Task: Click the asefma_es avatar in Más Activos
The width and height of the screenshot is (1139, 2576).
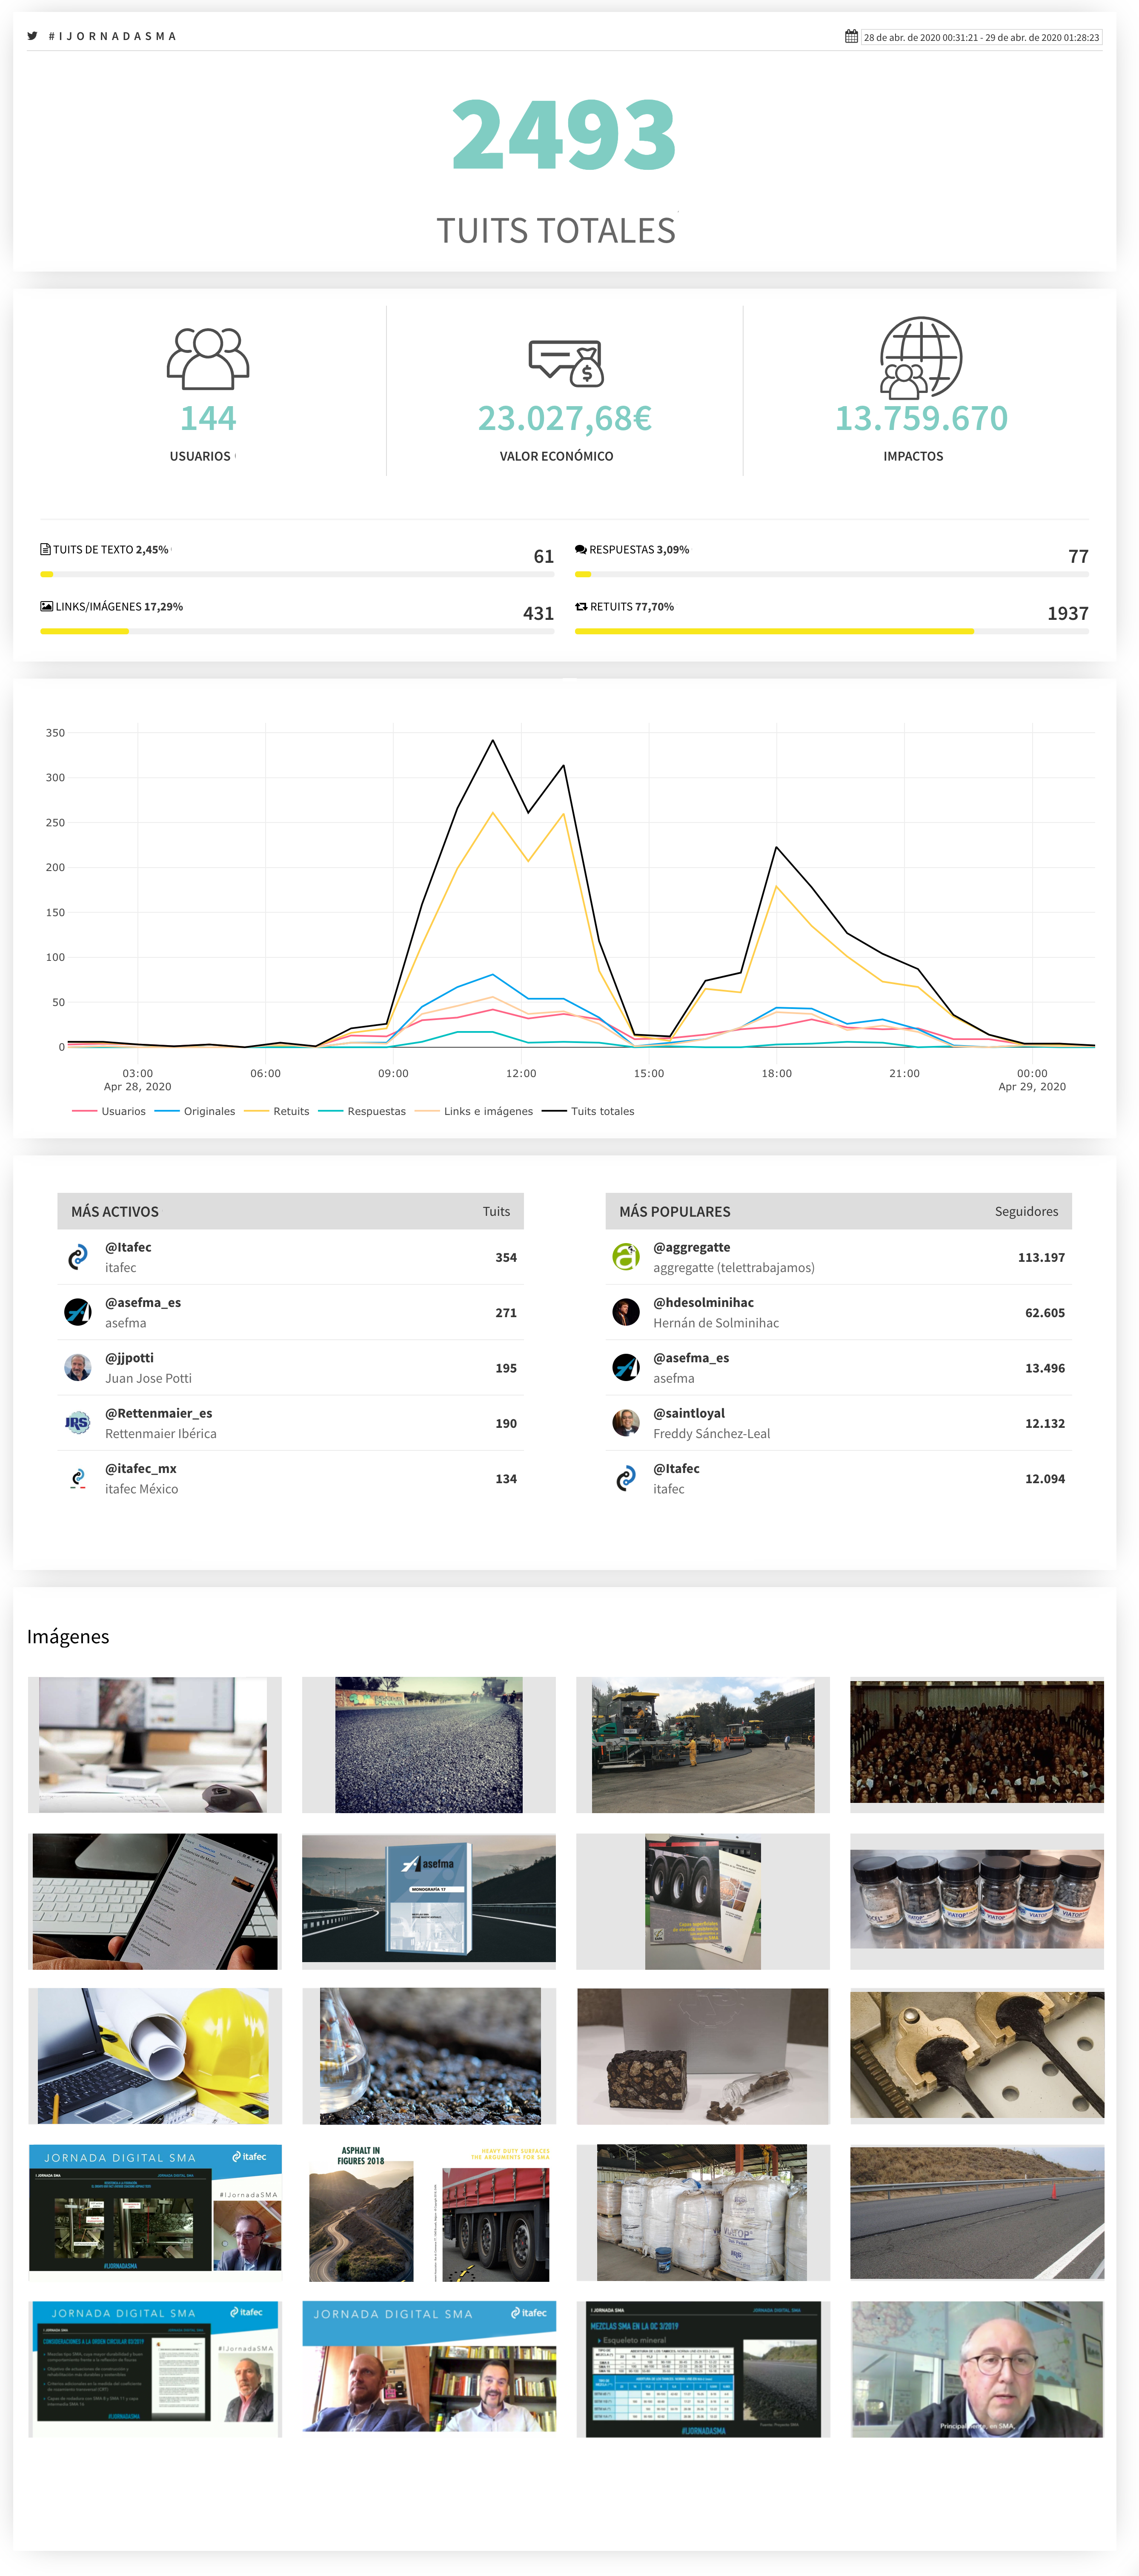Action: 78,1312
